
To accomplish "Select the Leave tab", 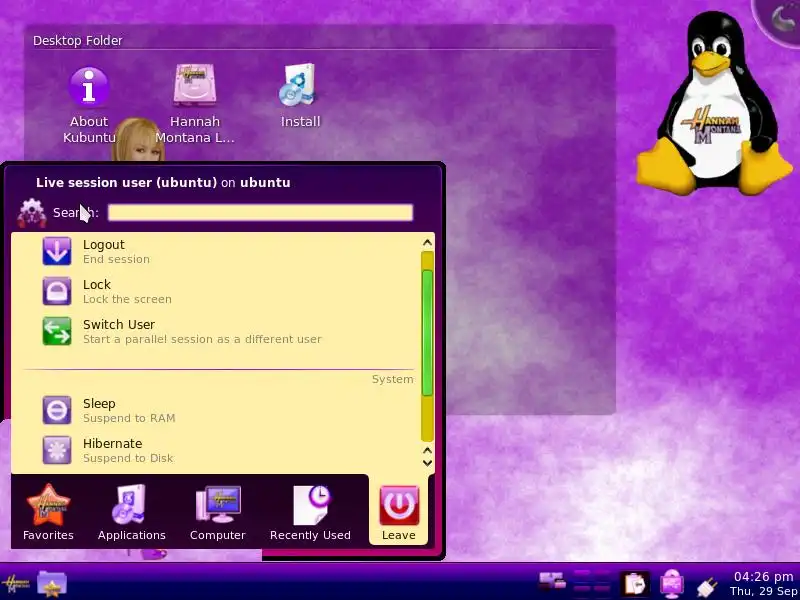I will (398, 512).
